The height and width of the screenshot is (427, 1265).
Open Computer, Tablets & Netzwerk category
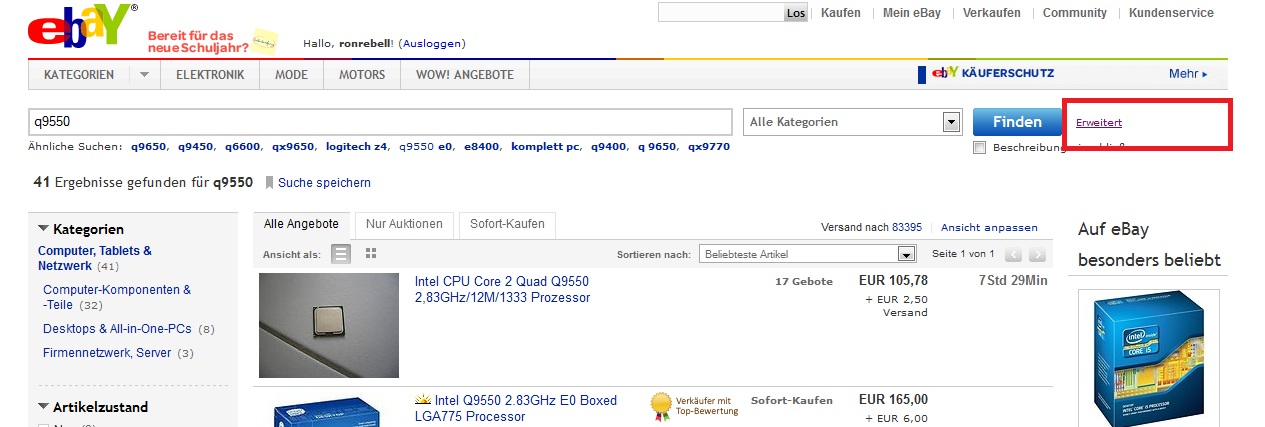tap(95, 258)
